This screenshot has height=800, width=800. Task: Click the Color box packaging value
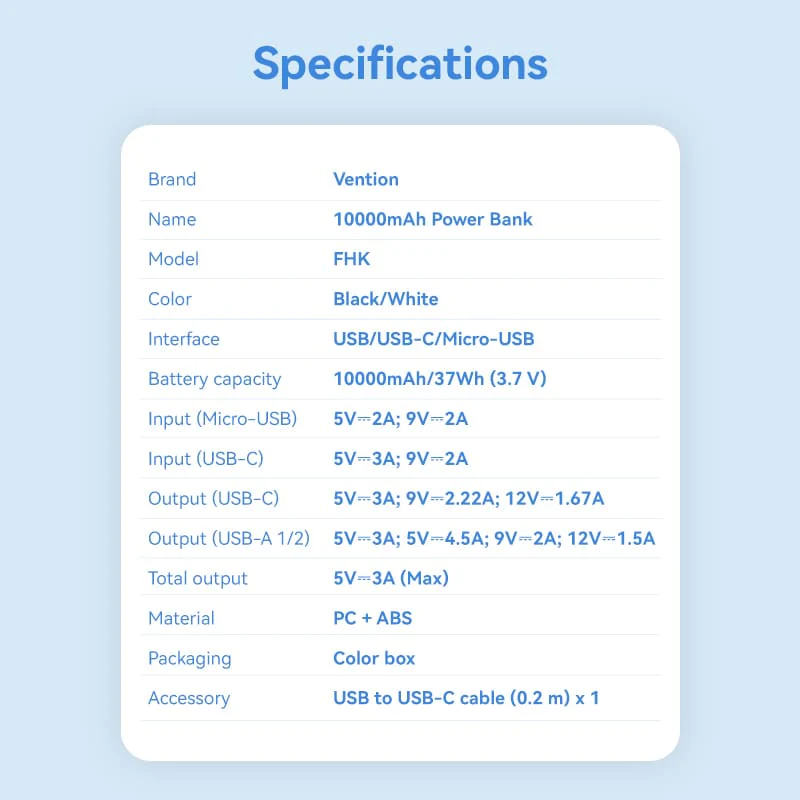374,658
